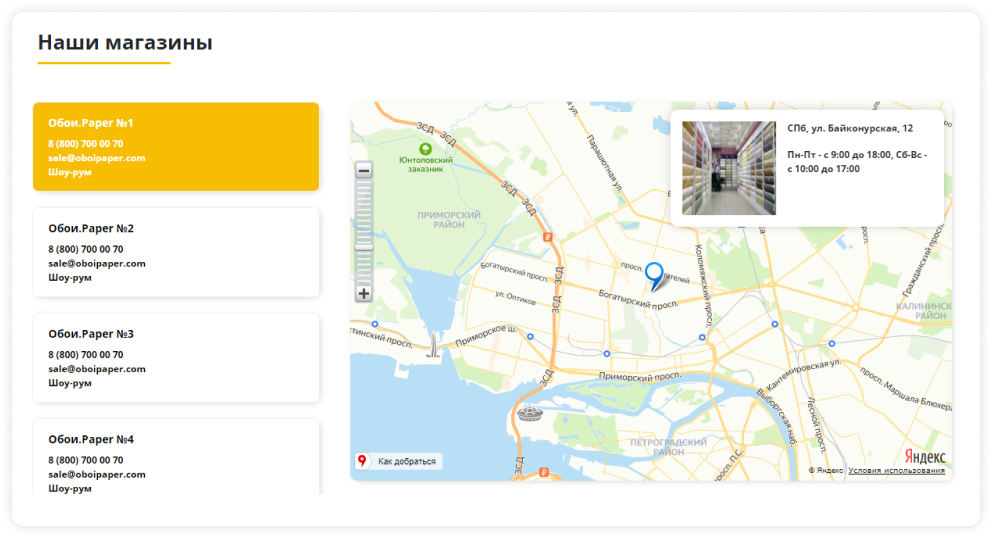
Task: Click the orange toll marker on ЗСД highway
Action: [x=546, y=237]
